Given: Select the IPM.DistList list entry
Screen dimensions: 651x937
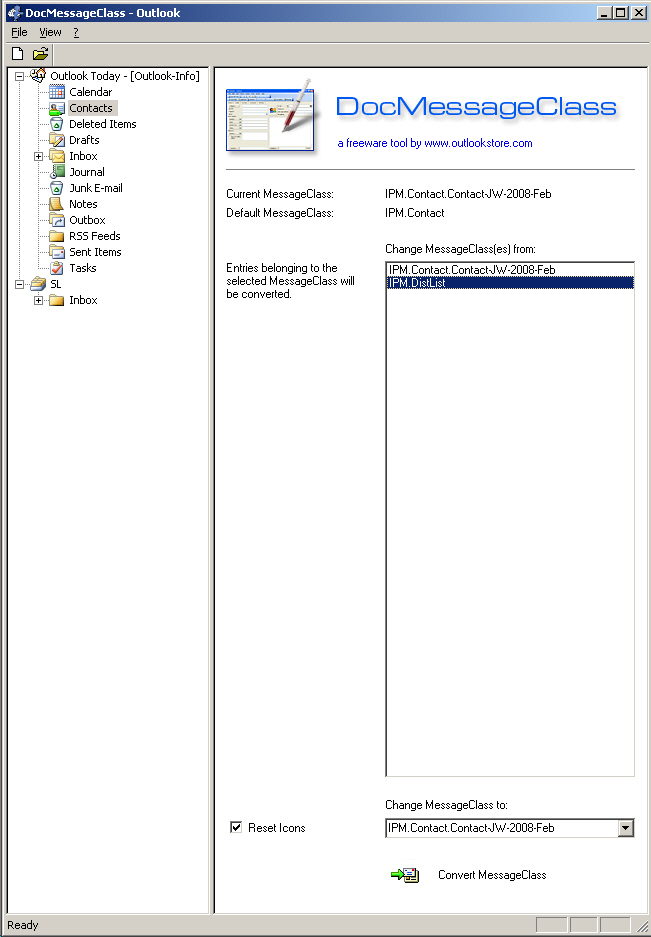Looking at the screenshot, I should coord(510,283).
